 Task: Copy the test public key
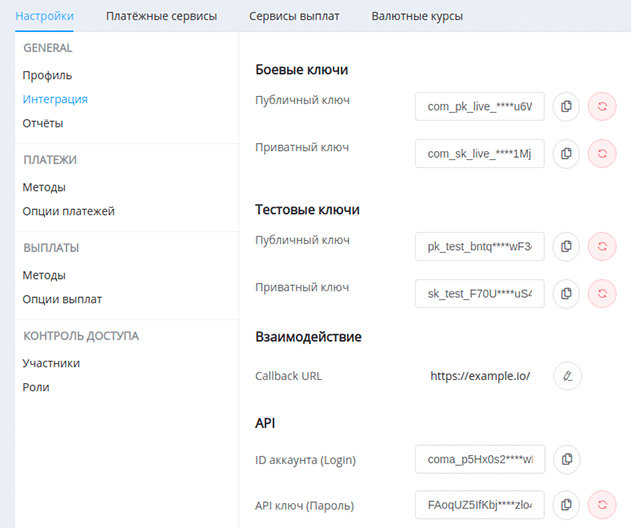566,246
